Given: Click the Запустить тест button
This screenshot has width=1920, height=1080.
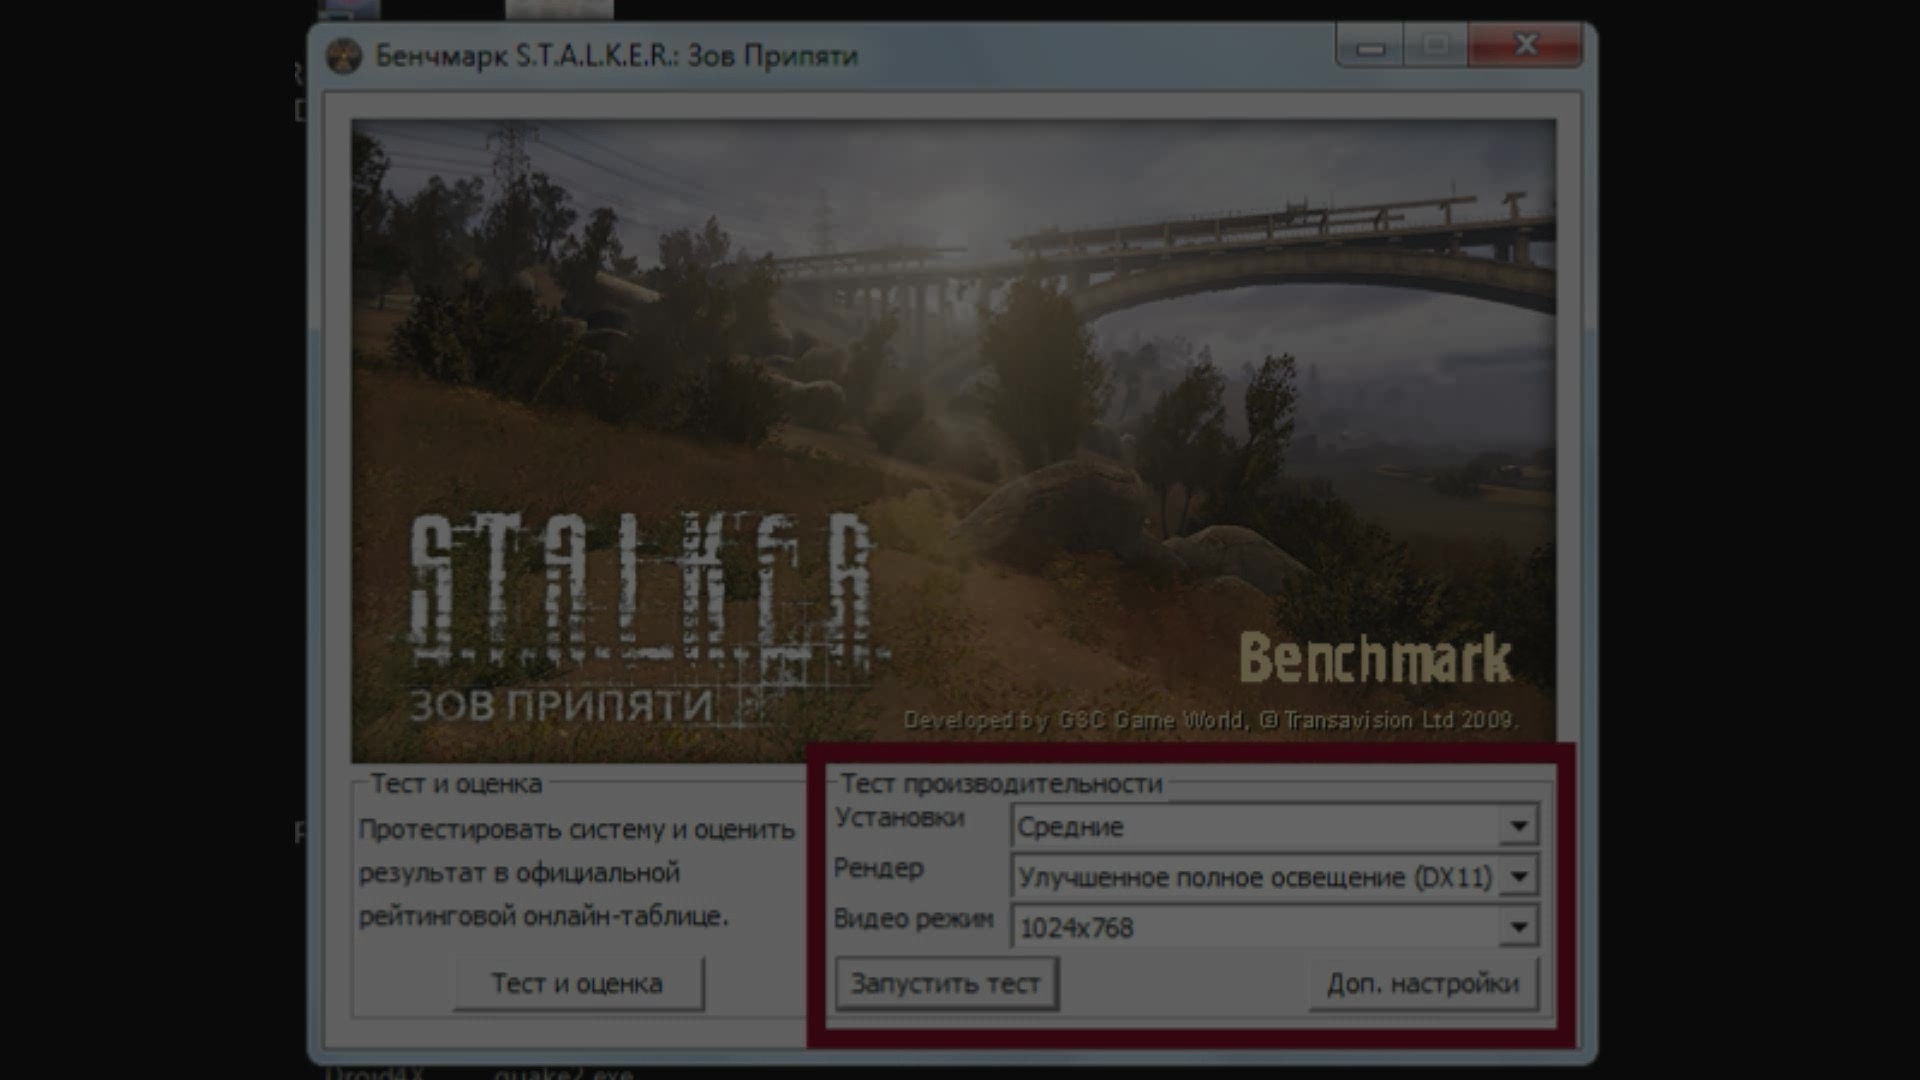Looking at the screenshot, I should (946, 984).
